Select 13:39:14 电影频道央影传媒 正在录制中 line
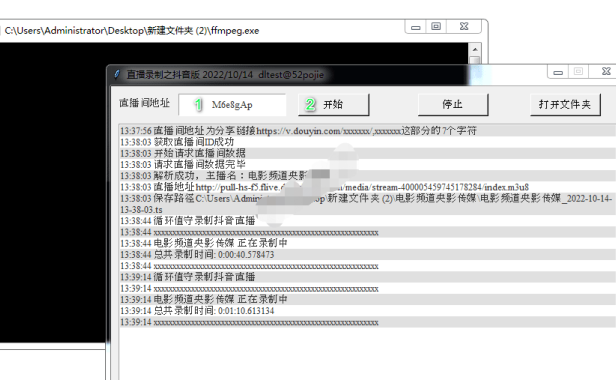The height and width of the screenshot is (380, 616). (367, 299)
